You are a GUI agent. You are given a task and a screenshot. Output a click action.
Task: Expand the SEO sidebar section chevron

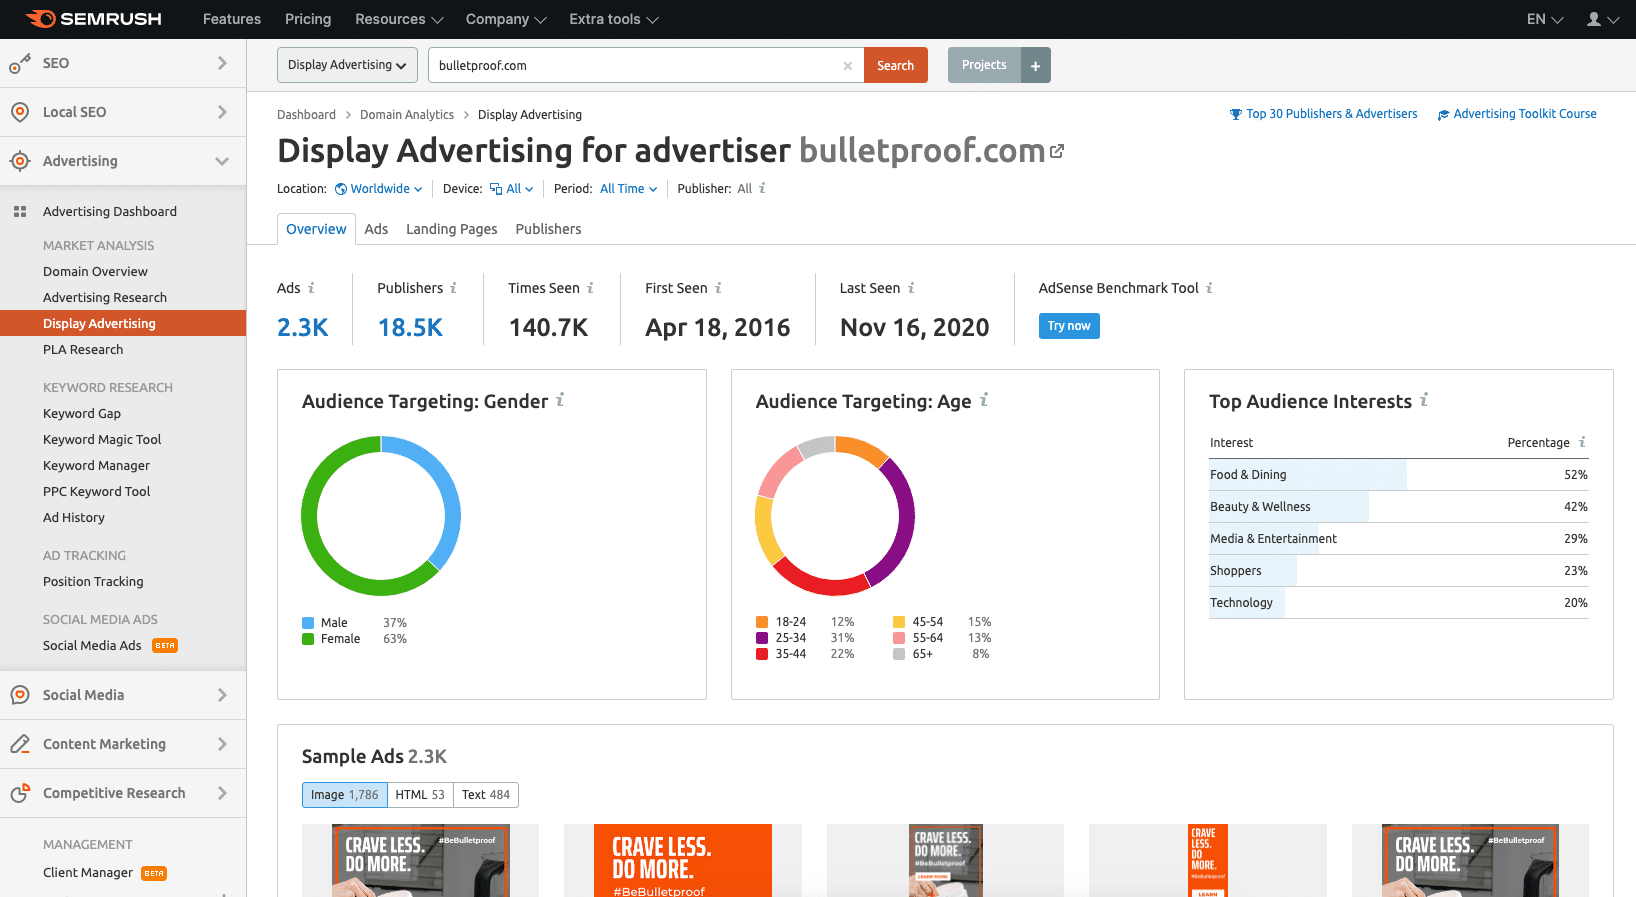pos(222,63)
